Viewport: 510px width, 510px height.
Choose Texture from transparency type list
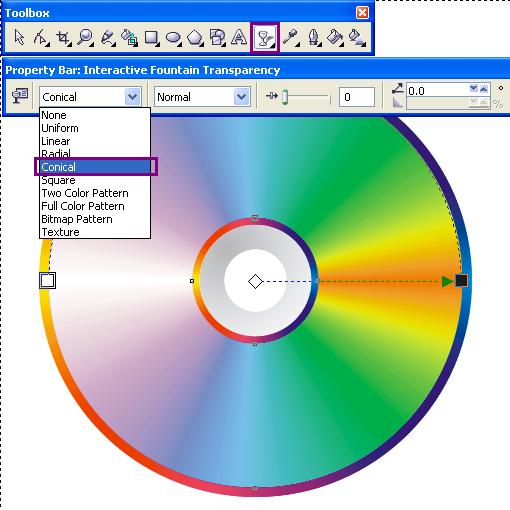pos(95,232)
